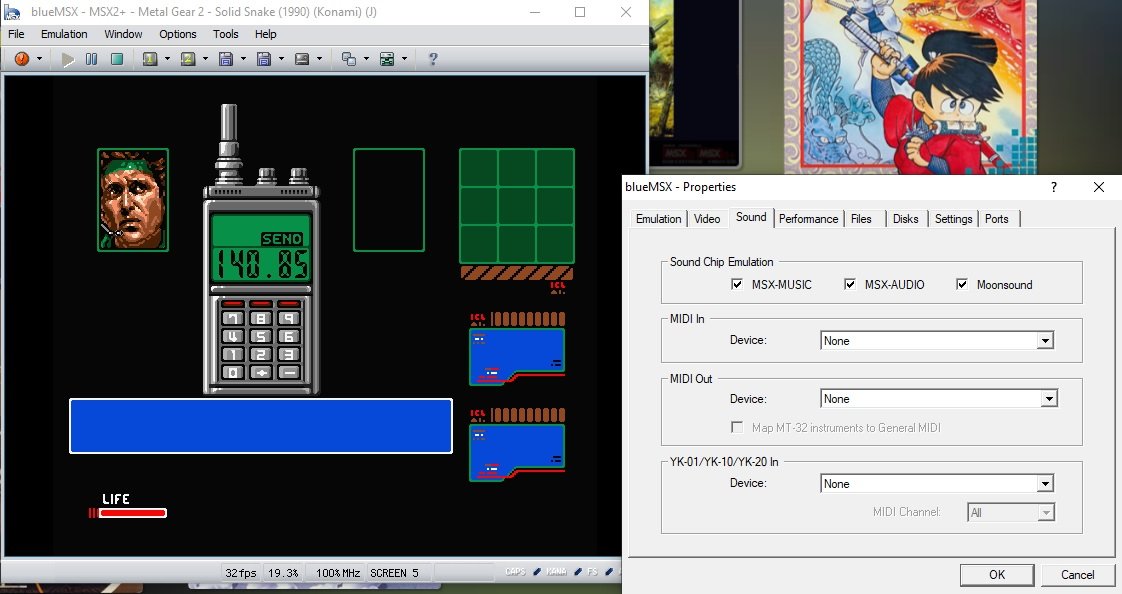Toggle the MSX-AUDIO checkbox

[x=849, y=284]
